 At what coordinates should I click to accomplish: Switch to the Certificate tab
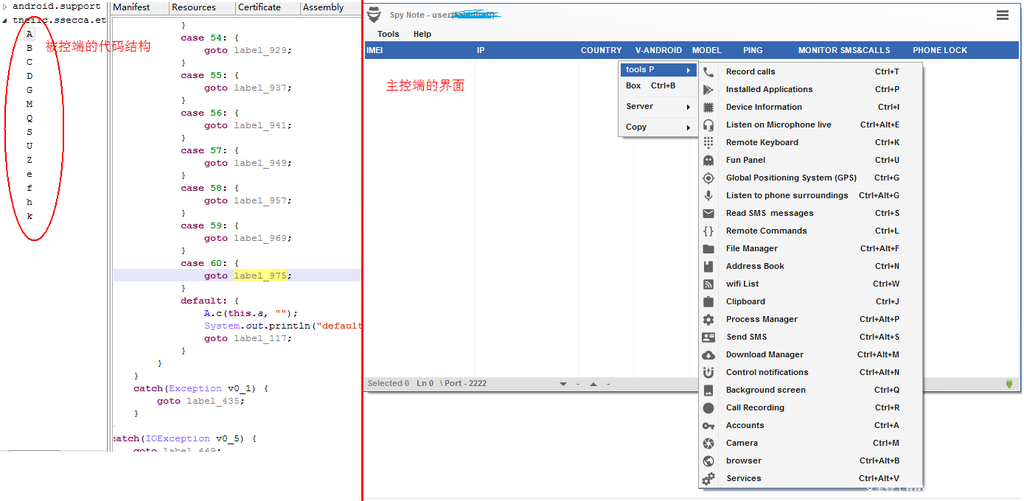[x=259, y=7]
